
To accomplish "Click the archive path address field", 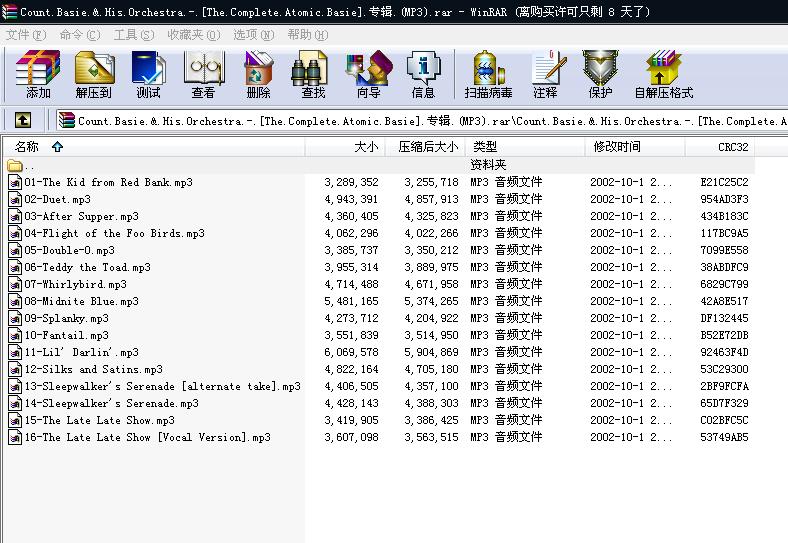I will (x=421, y=121).
